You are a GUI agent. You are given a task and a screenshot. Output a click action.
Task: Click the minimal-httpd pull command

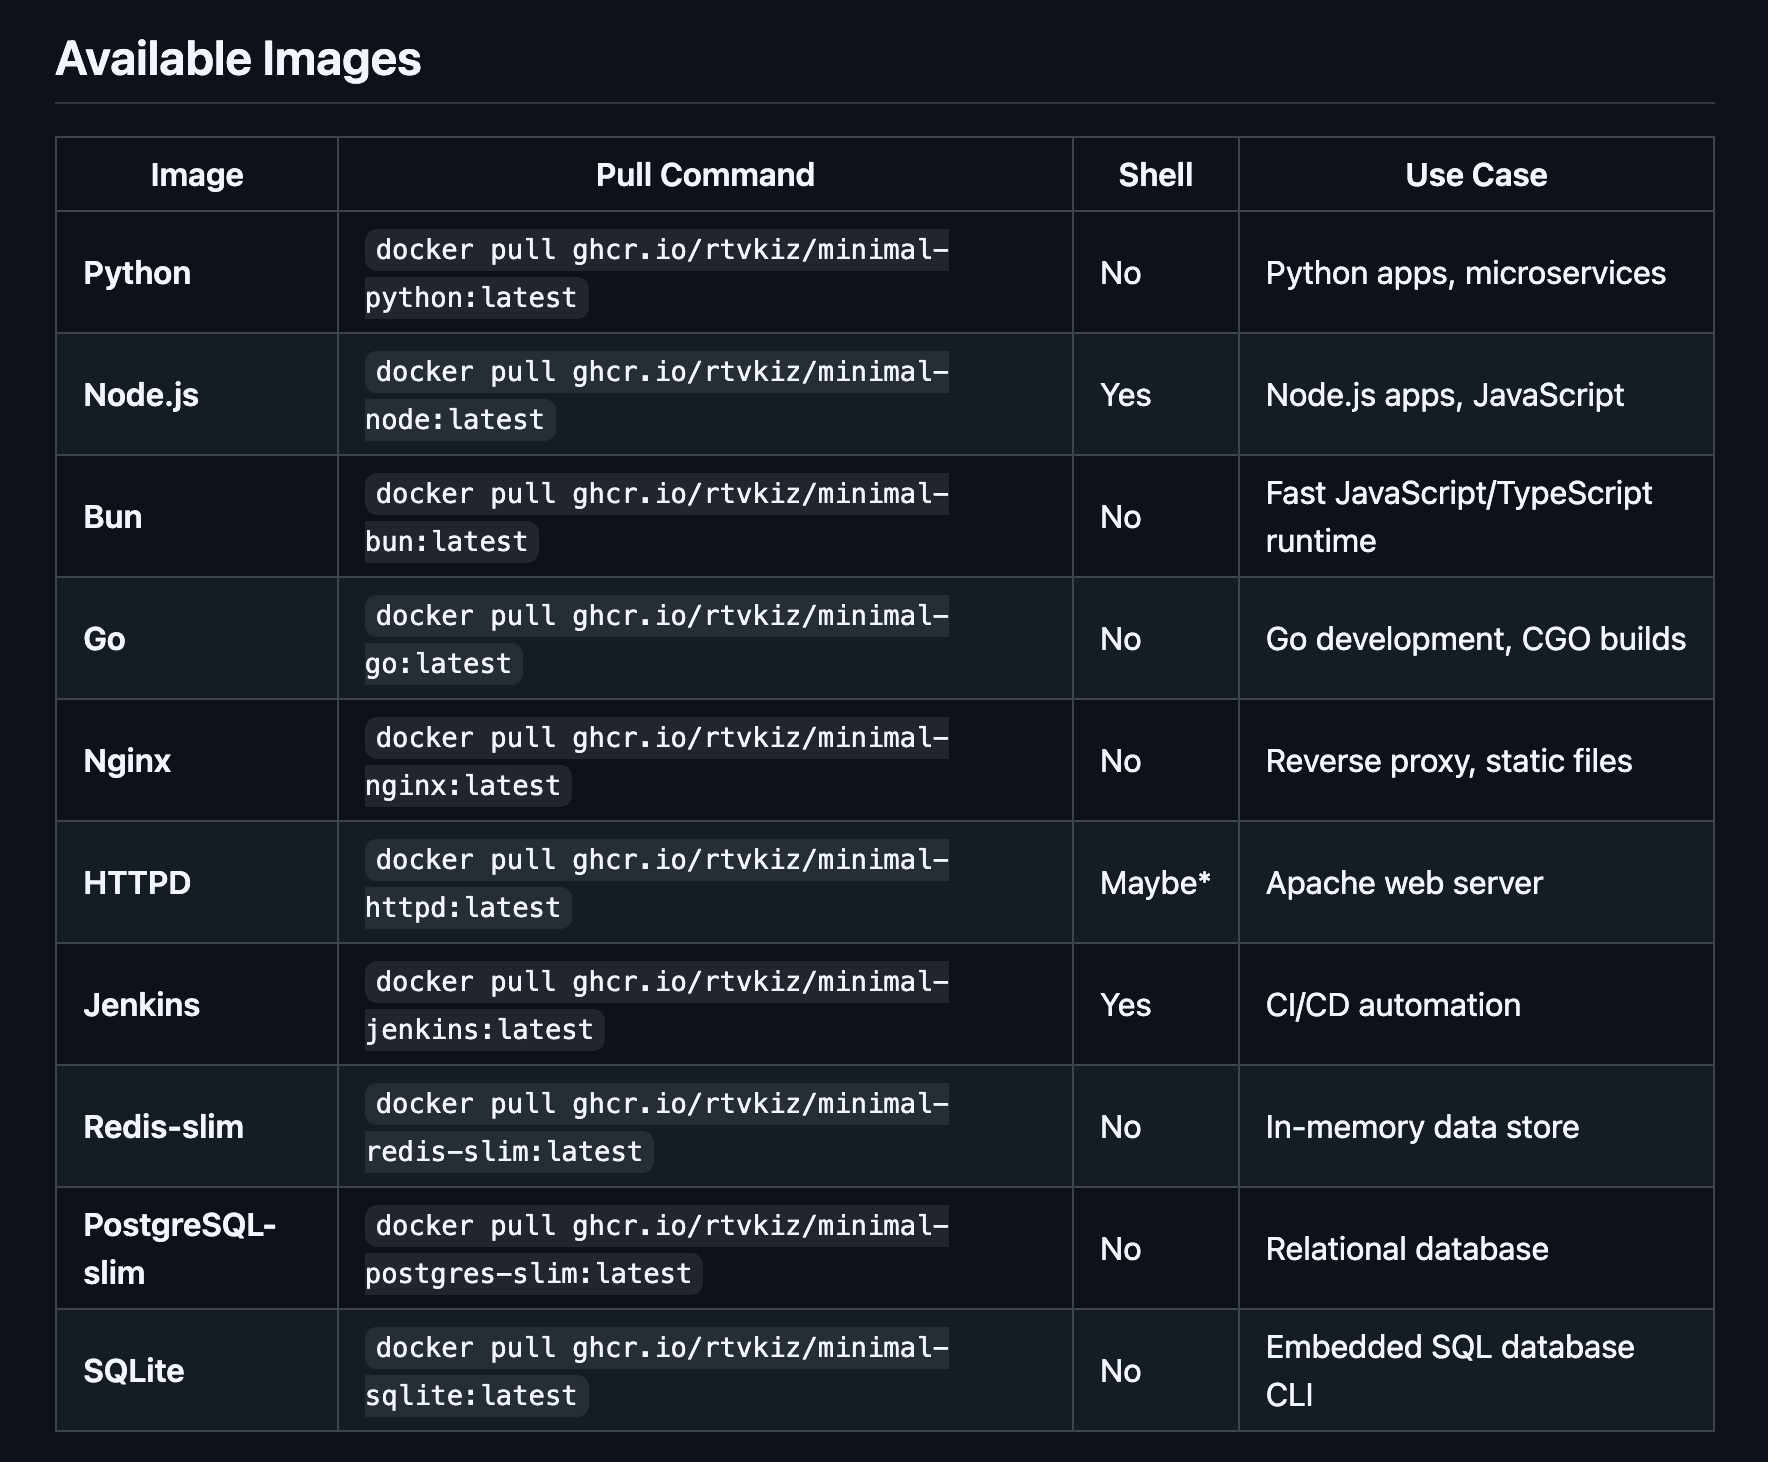656,861
